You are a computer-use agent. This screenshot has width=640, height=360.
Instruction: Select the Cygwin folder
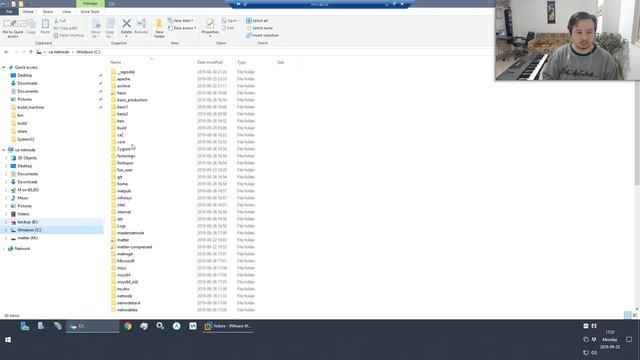[x=124, y=149]
